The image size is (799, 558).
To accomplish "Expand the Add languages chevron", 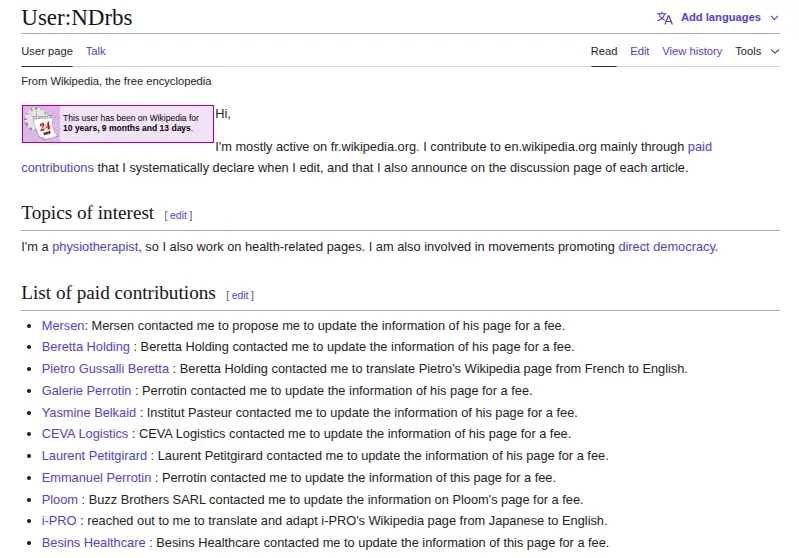I will pos(775,18).
